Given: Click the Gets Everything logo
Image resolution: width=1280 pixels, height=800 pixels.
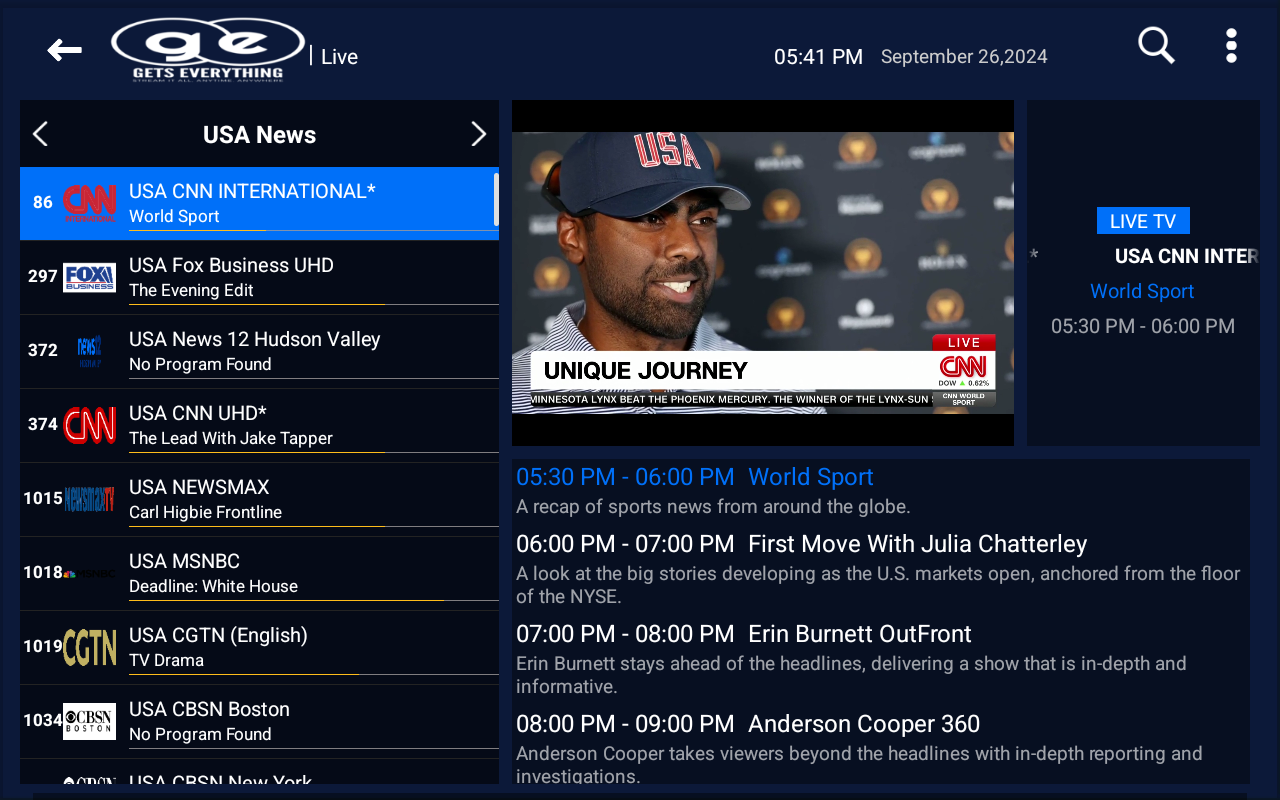Looking at the screenshot, I should [x=208, y=49].
